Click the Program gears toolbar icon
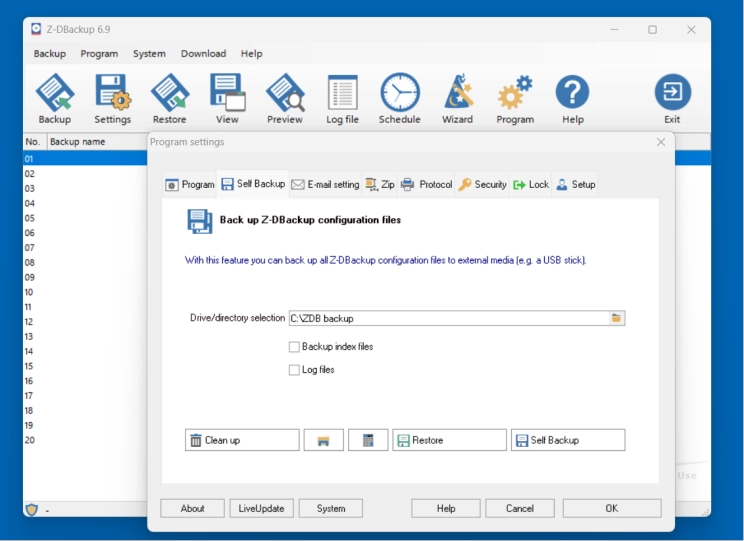 click(x=515, y=99)
